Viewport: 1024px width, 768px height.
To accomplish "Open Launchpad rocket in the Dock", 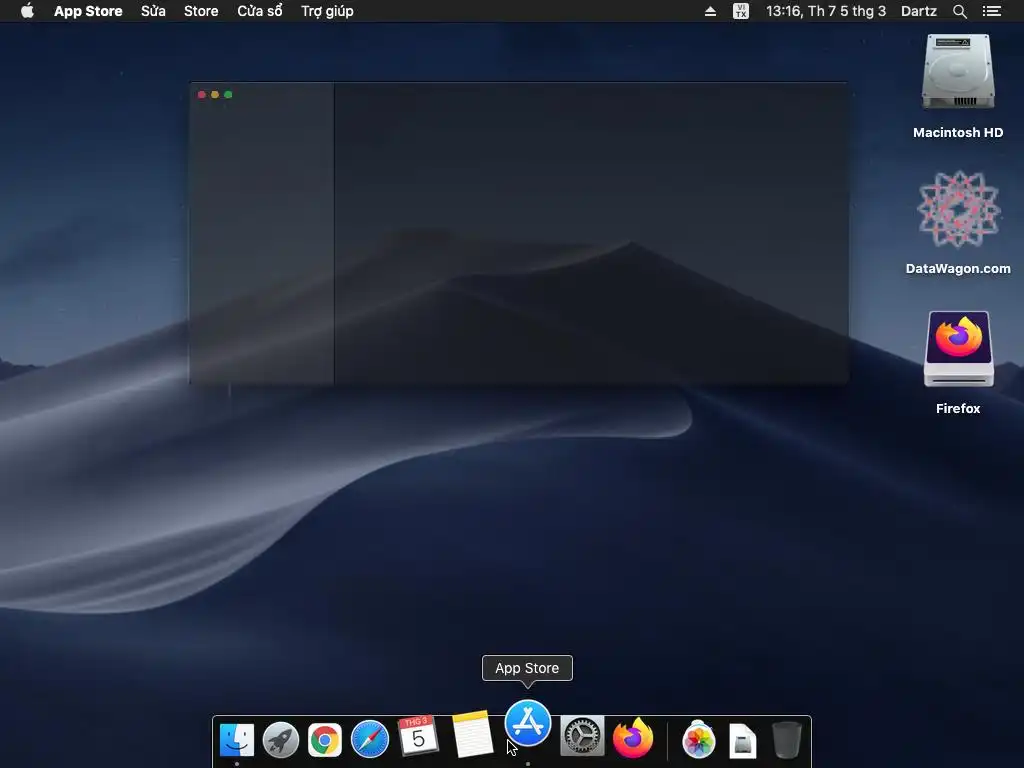I will (281, 740).
